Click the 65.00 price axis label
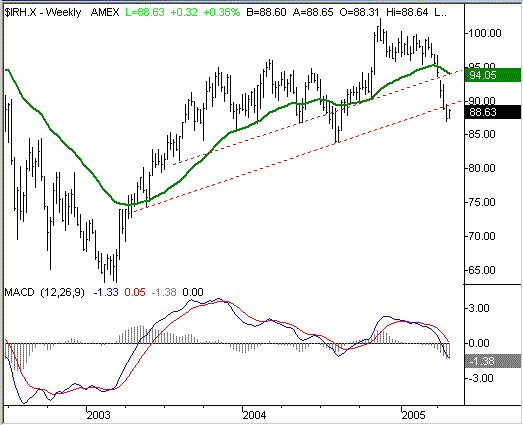 [x=482, y=270]
